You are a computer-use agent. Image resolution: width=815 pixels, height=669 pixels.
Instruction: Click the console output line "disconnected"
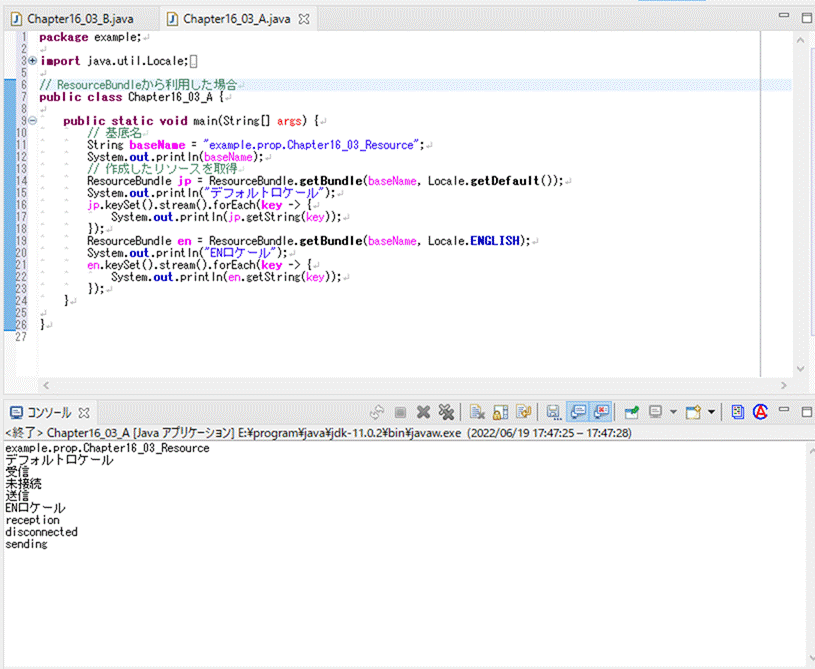point(42,532)
